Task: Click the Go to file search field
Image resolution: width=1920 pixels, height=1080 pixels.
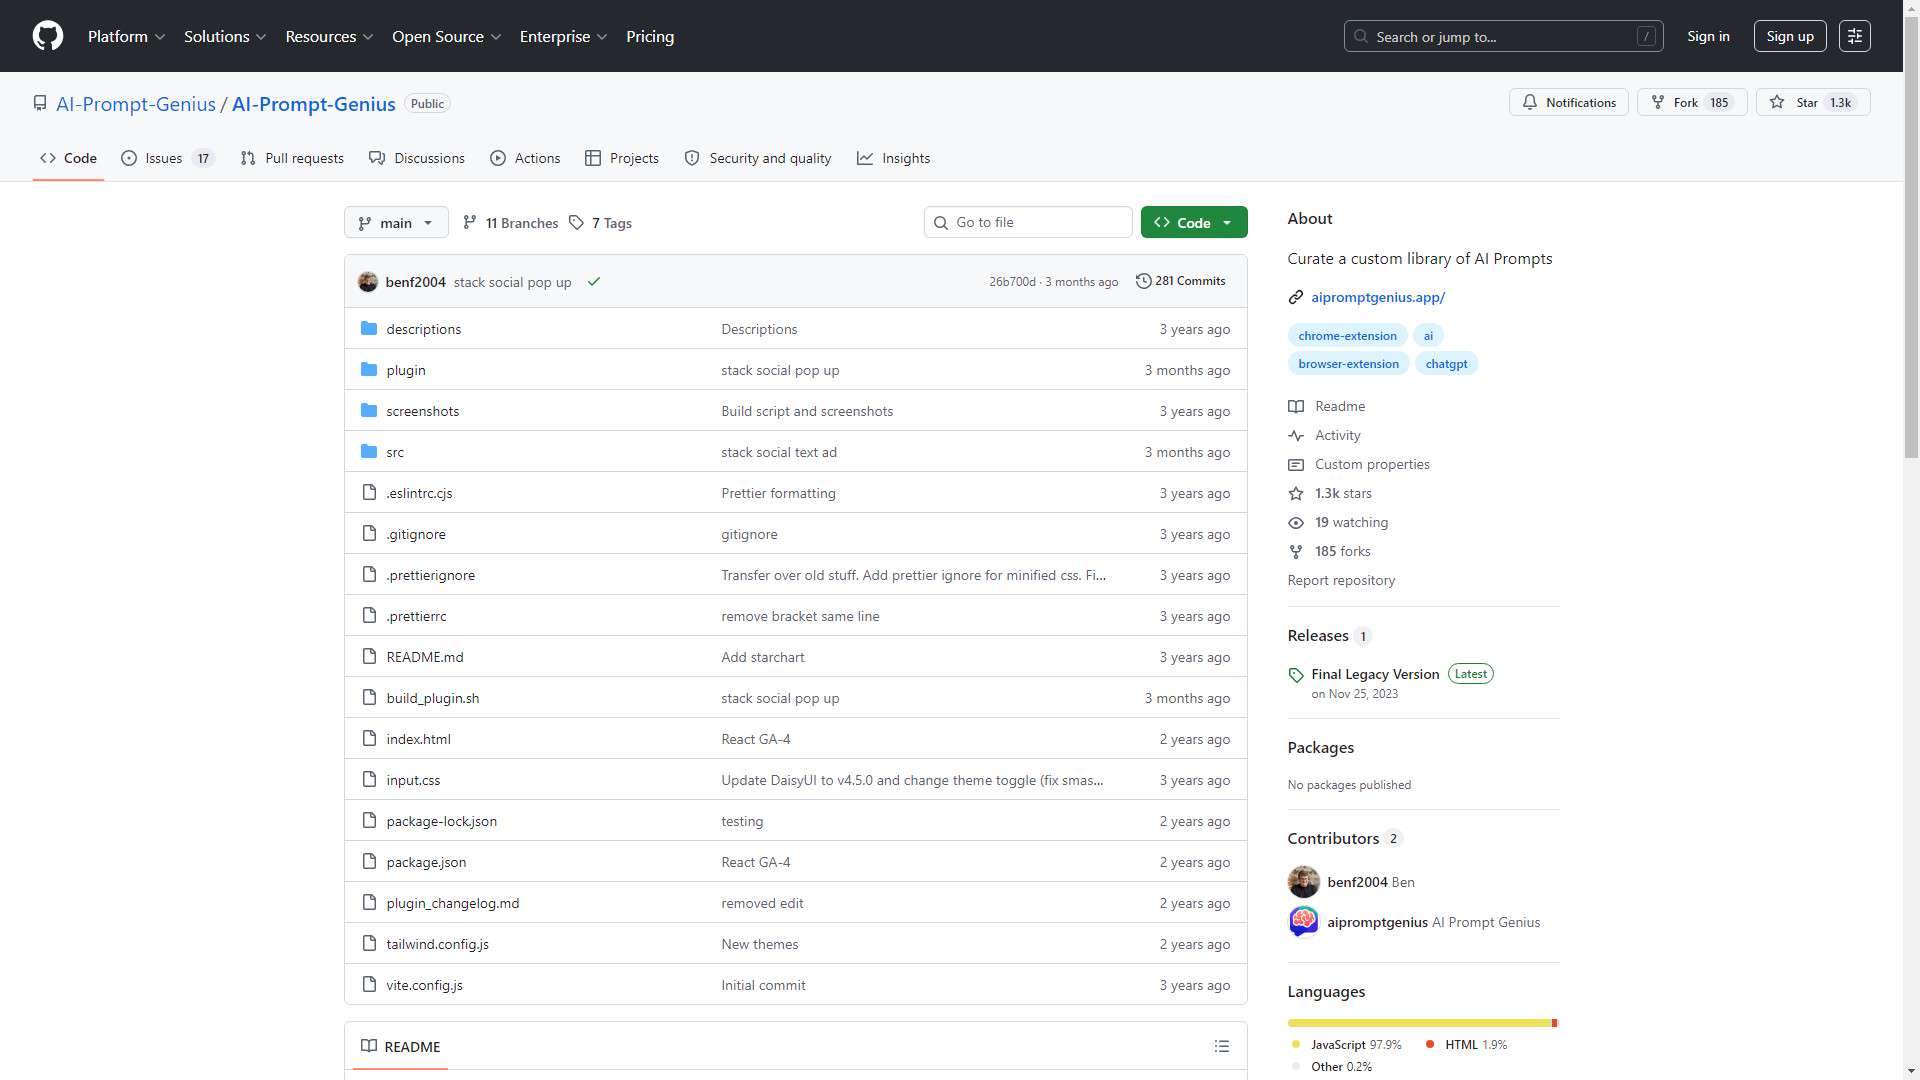Action: point(1028,222)
